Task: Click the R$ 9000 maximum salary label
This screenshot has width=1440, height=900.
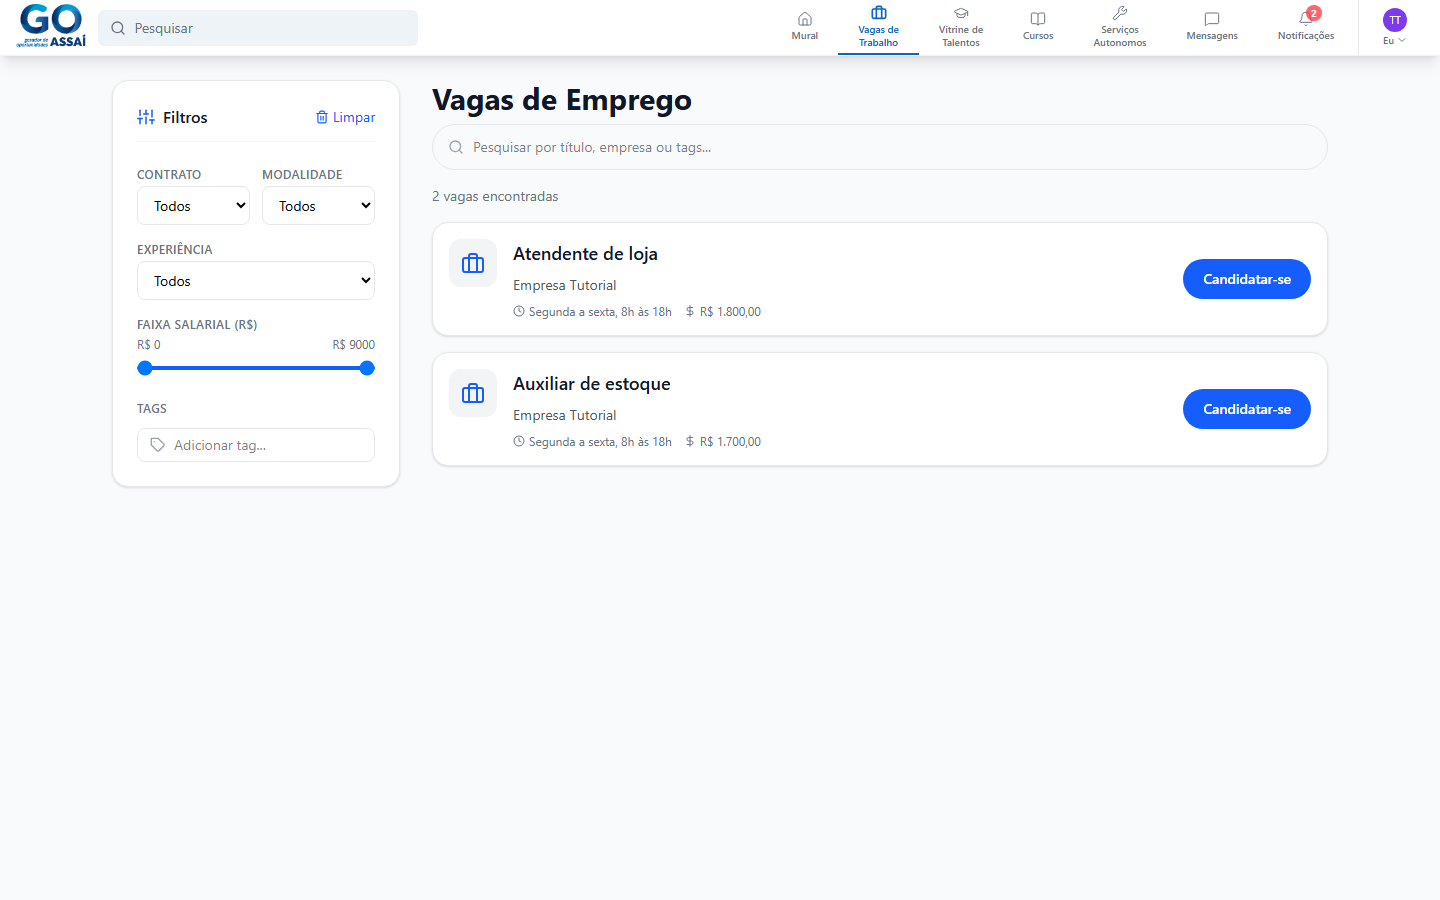Action: click(x=354, y=345)
